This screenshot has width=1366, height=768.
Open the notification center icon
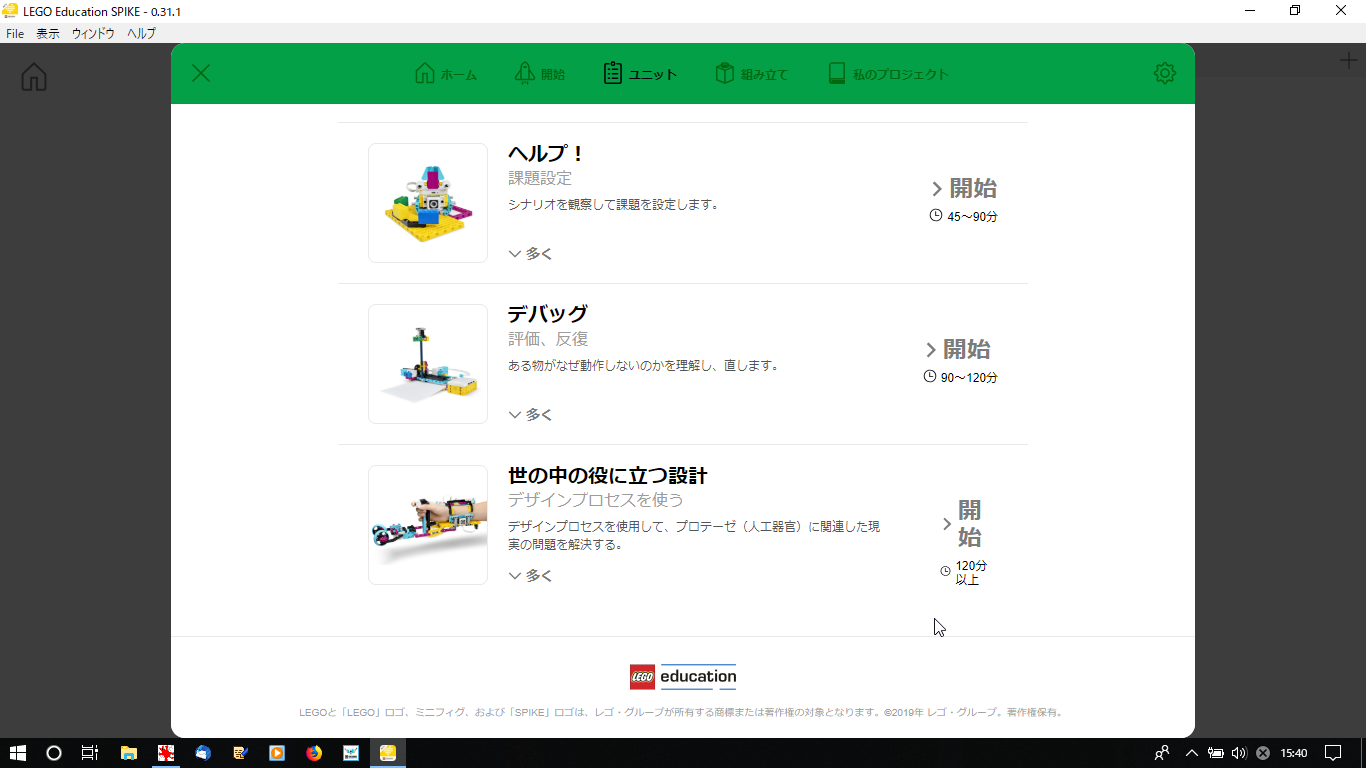[x=1333, y=753]
